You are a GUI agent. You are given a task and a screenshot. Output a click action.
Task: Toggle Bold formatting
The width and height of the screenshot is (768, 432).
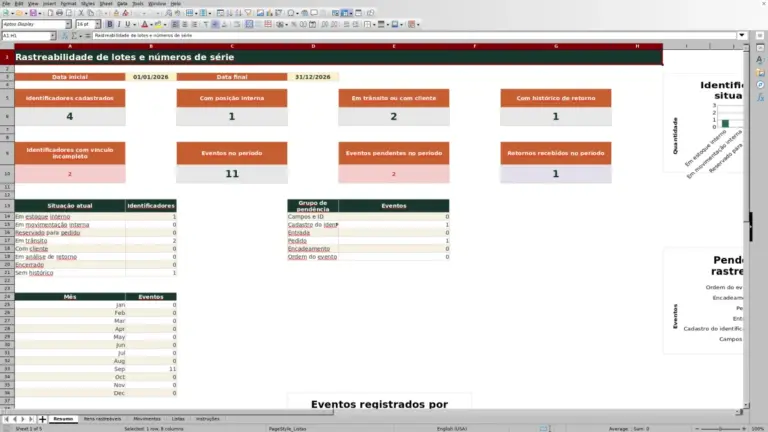tap(110, 24)
